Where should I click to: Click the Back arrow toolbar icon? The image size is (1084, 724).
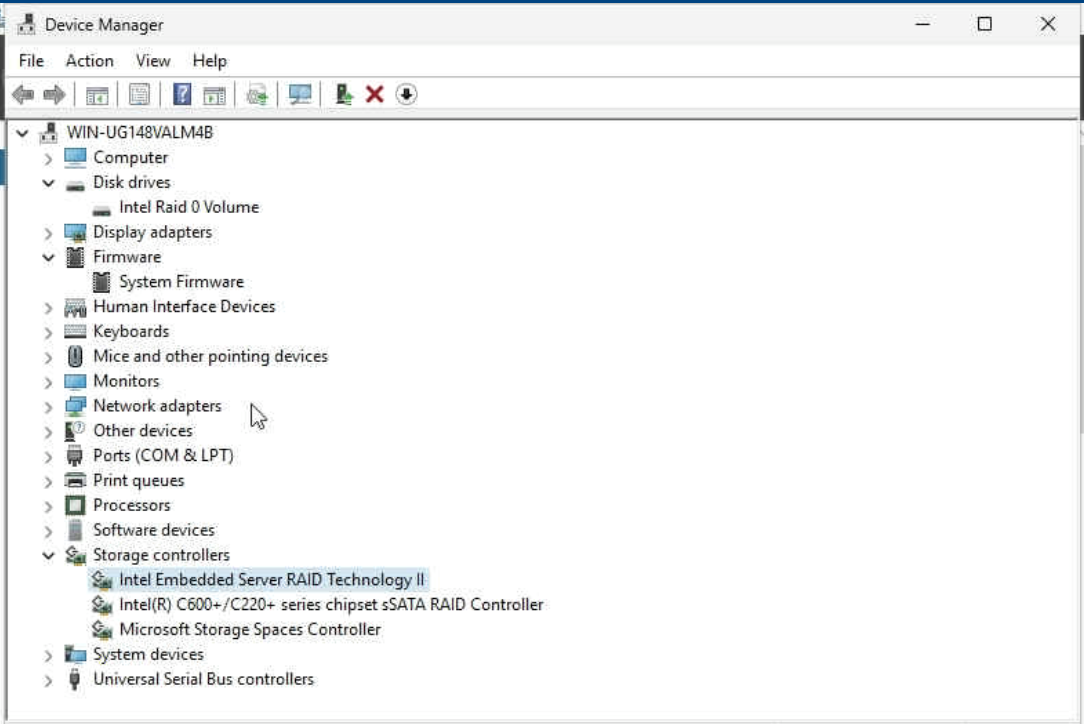pos(24,94)
